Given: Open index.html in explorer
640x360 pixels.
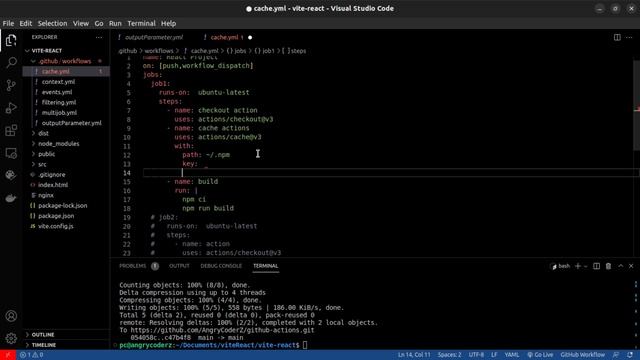Looking at the screenshot, I should [53, 185].
